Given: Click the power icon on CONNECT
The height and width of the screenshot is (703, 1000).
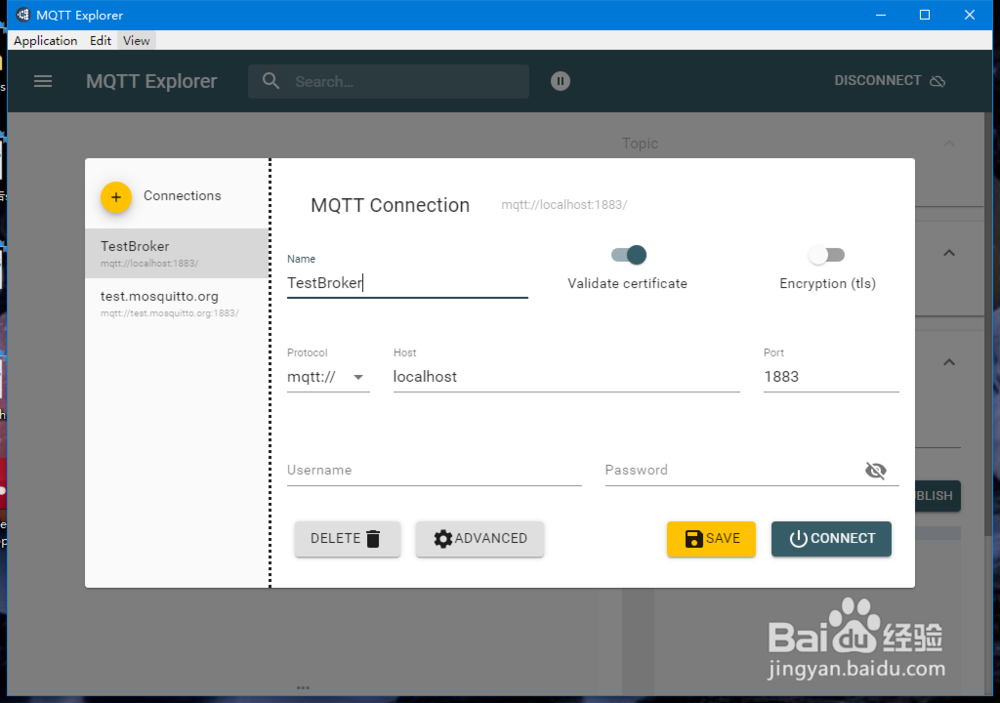Looking at the screenshot, I should [x=798, y=539].
